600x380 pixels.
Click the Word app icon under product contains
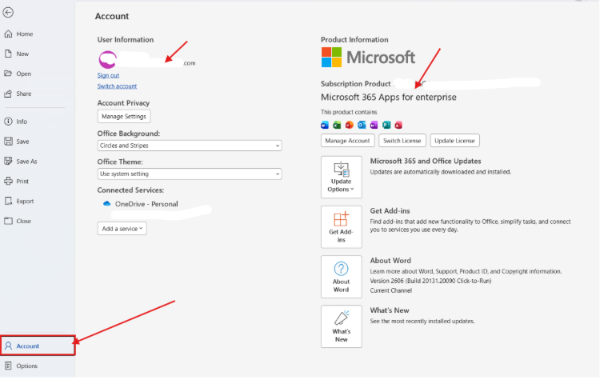(325, 125)
